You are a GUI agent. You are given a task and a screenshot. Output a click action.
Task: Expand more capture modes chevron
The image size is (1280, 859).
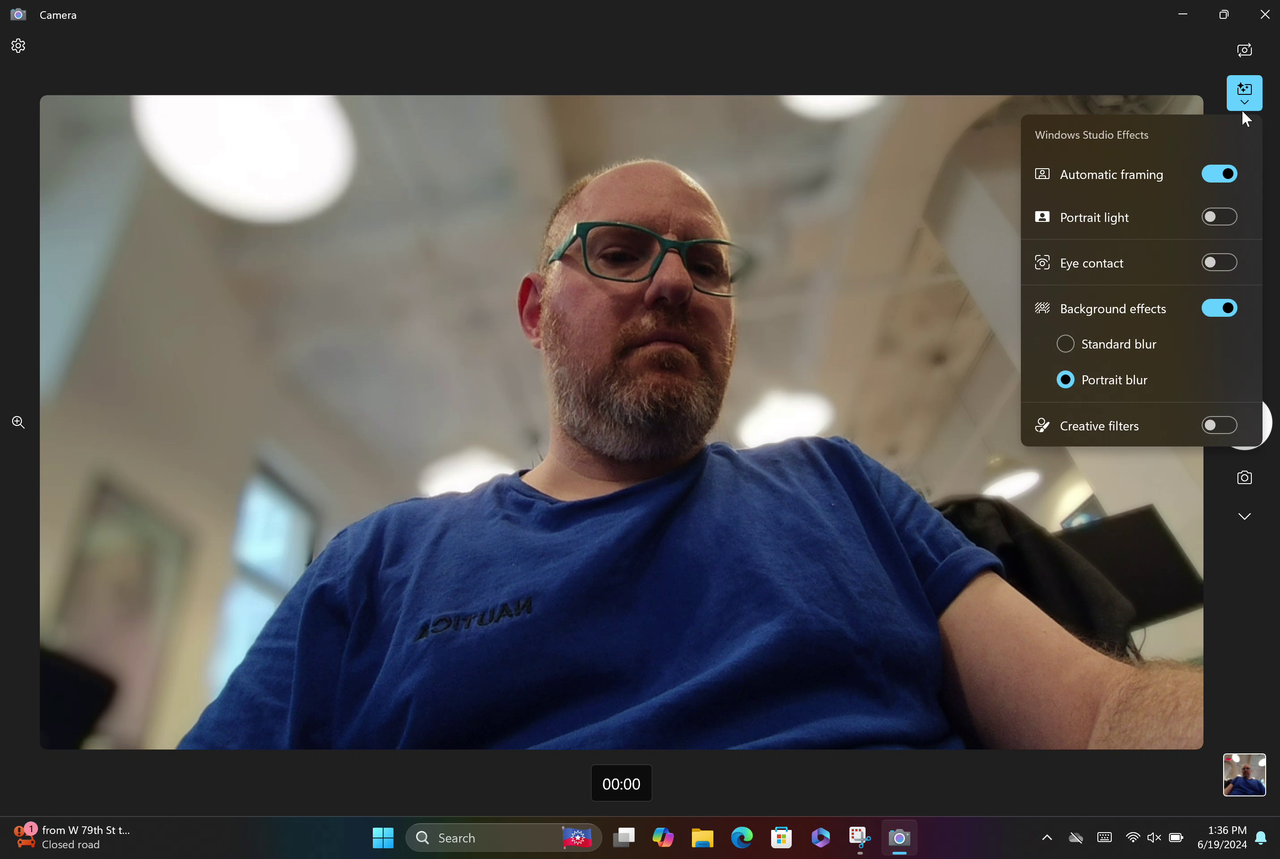click(x=1244, y=516)
